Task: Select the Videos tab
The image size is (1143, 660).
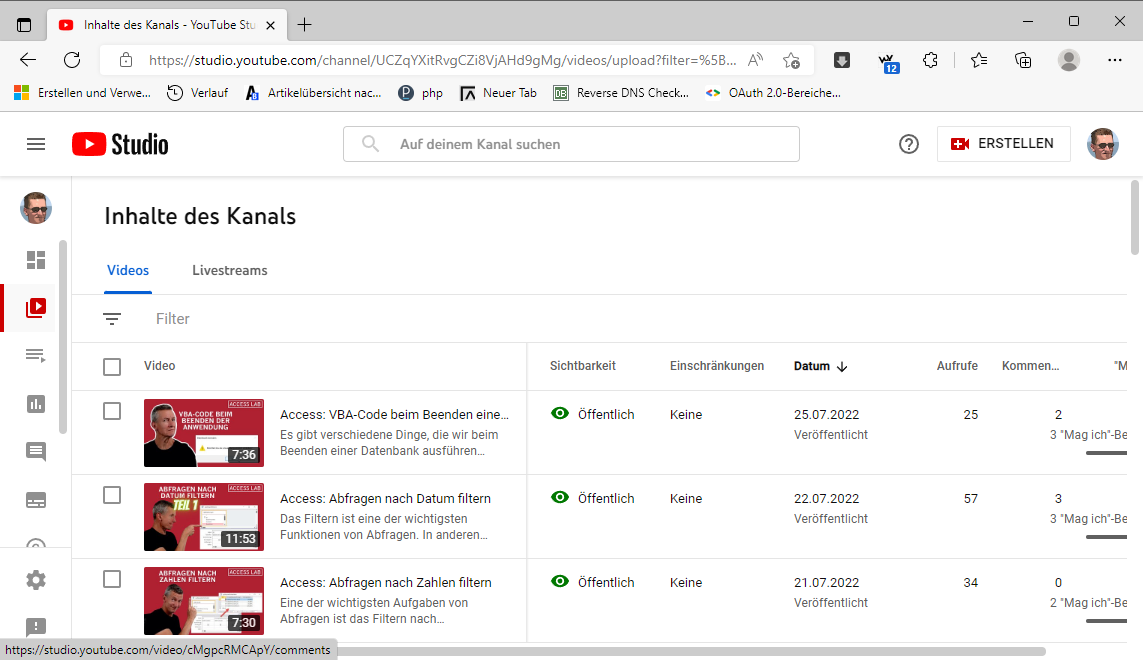Action: pyautogui.click(x=128, y=270)
